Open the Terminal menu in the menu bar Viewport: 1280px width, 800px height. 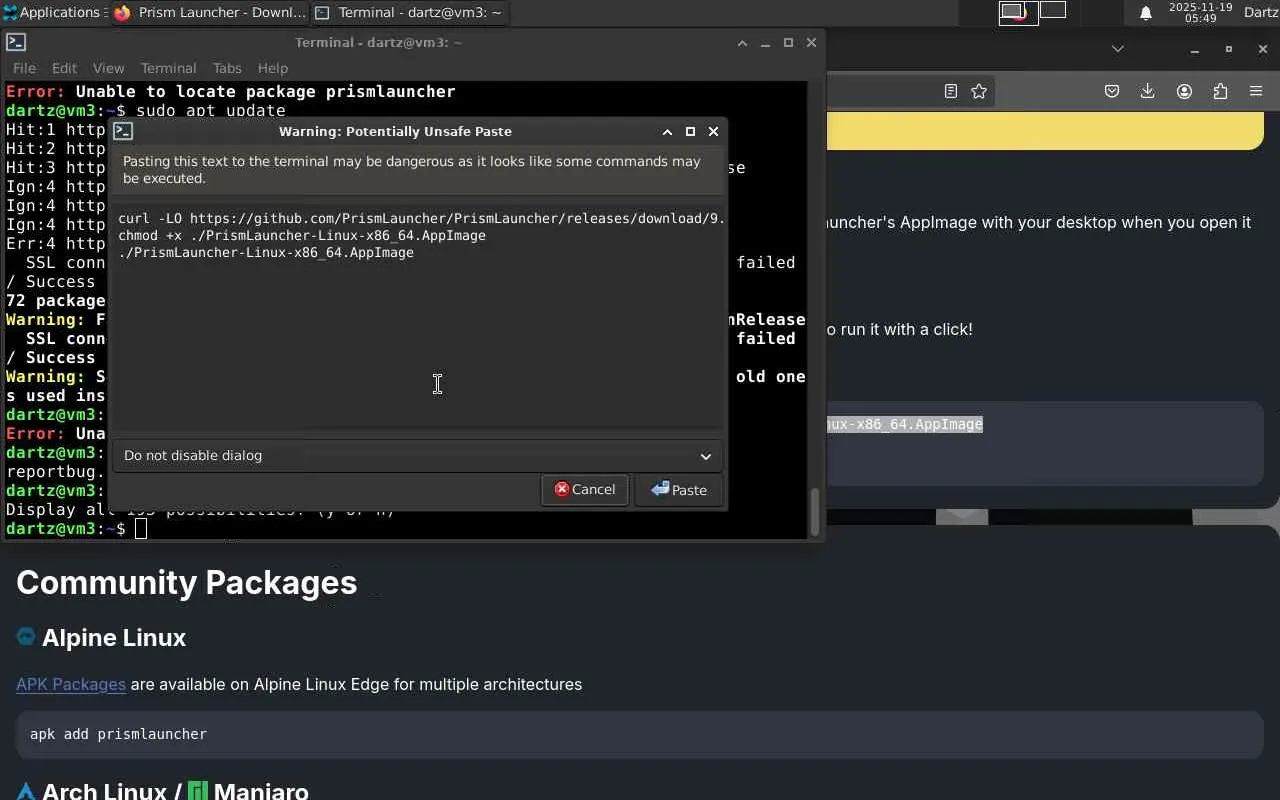(x=168, y=68)
